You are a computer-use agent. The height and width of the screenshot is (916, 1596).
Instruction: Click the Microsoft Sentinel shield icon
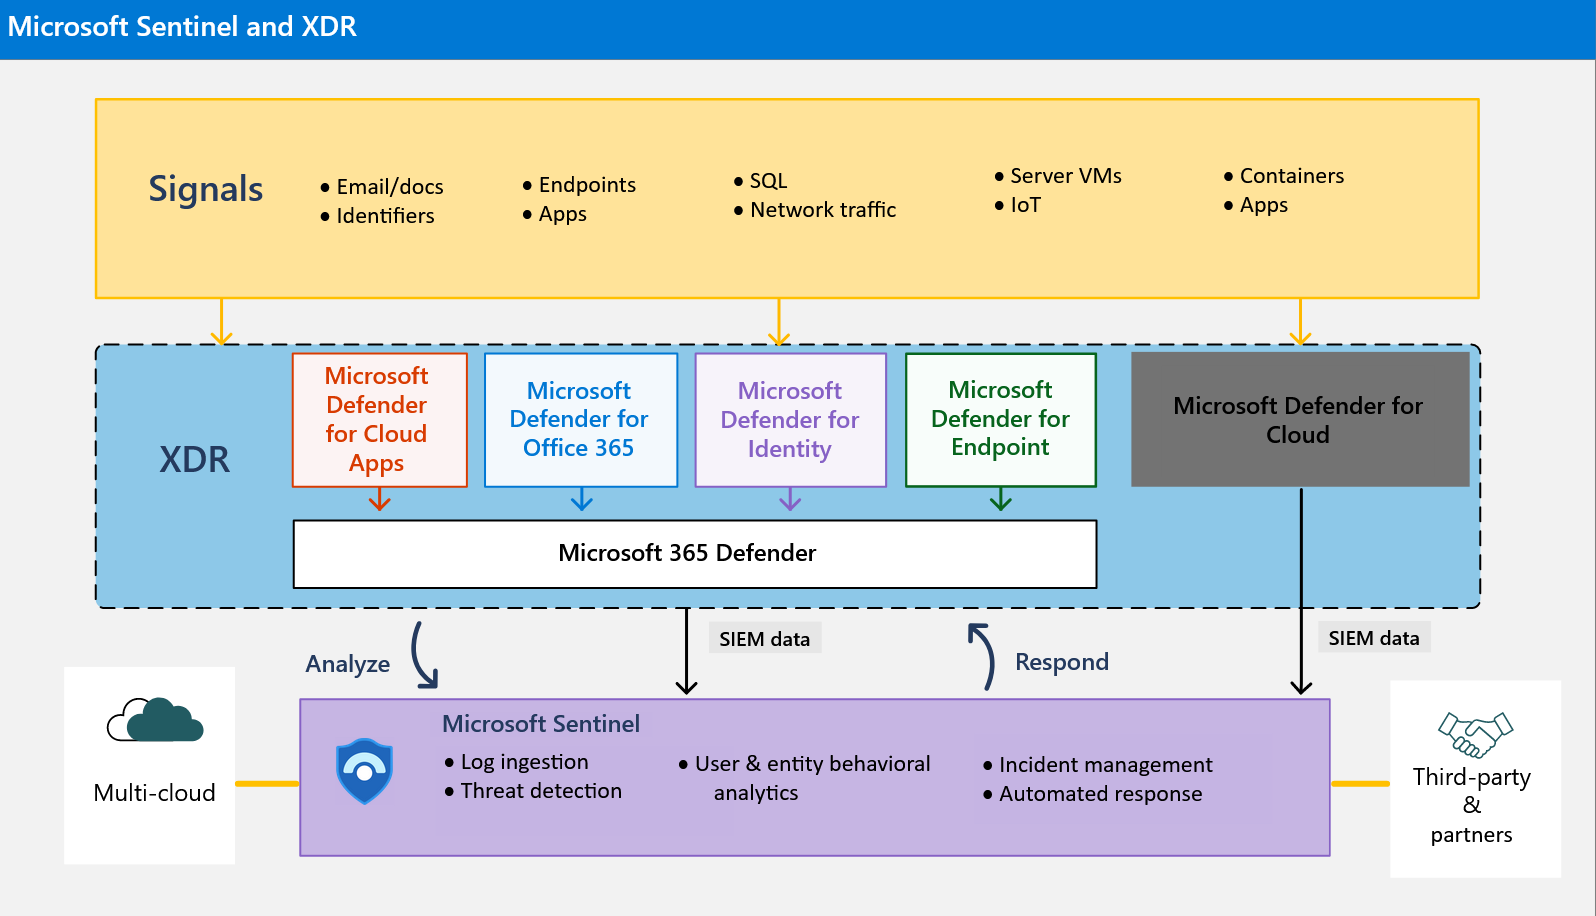click(x=364, y=771)
